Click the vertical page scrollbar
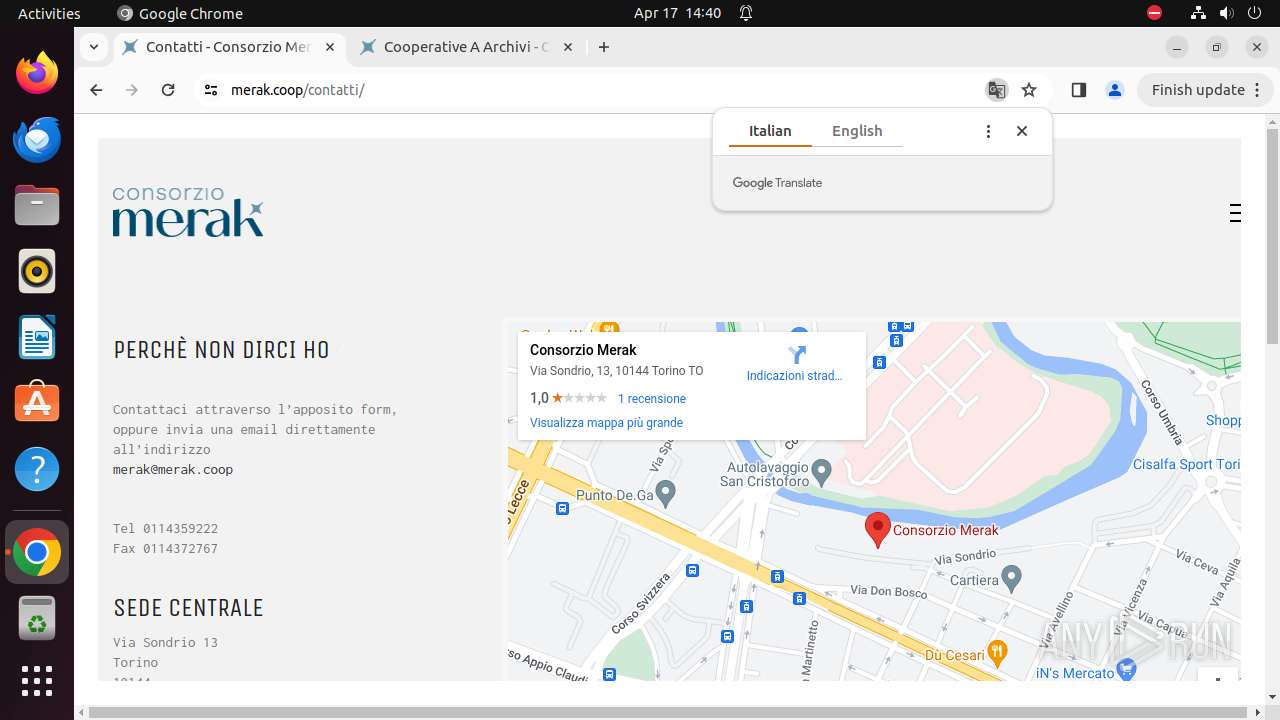Viewport: 1280px width, 720px height. (1272, 235)
